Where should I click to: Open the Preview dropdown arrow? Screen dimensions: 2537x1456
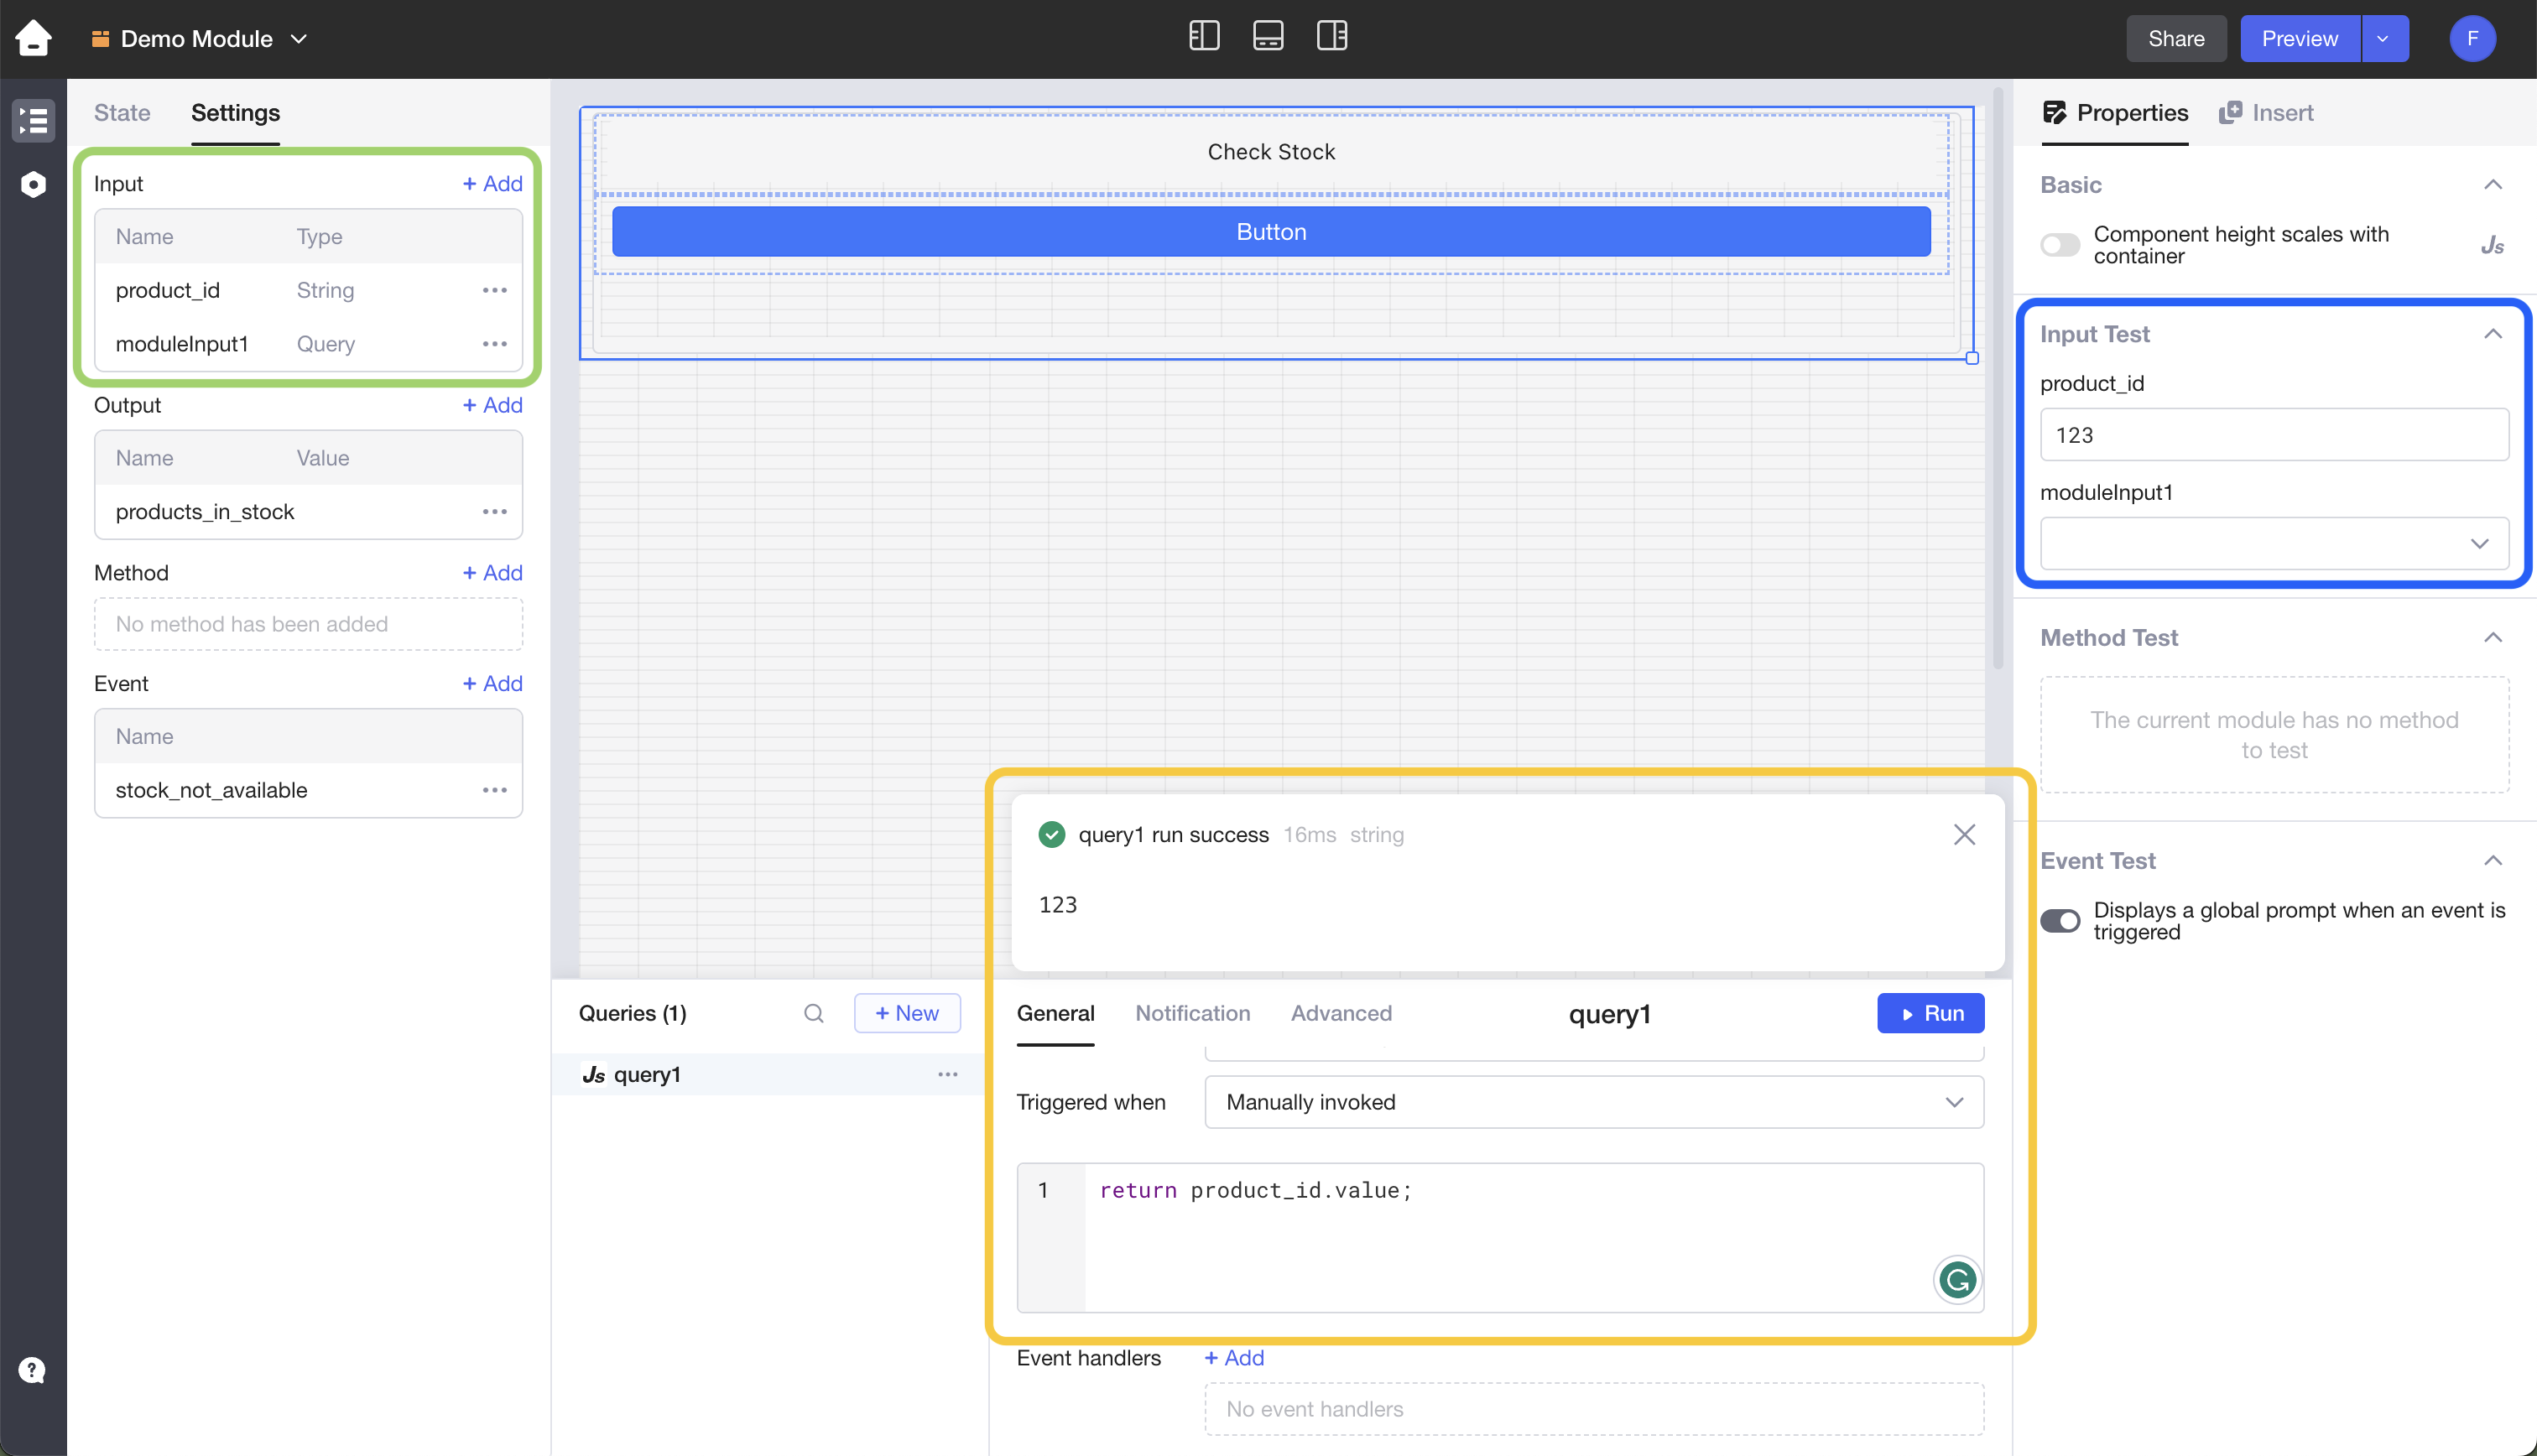click(2384, 38)
